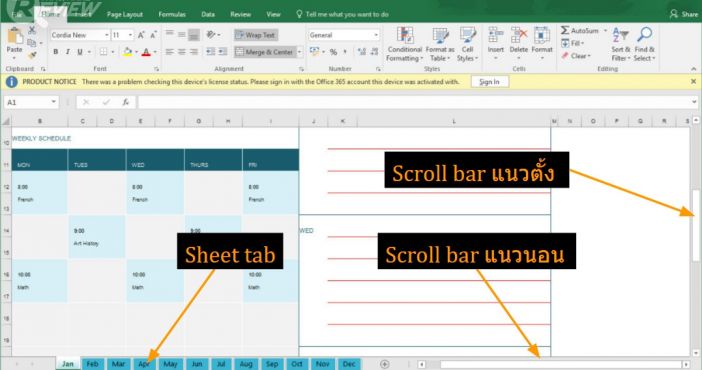Click the Delete cells icon

pyautogui.click(x=518, y=35)
